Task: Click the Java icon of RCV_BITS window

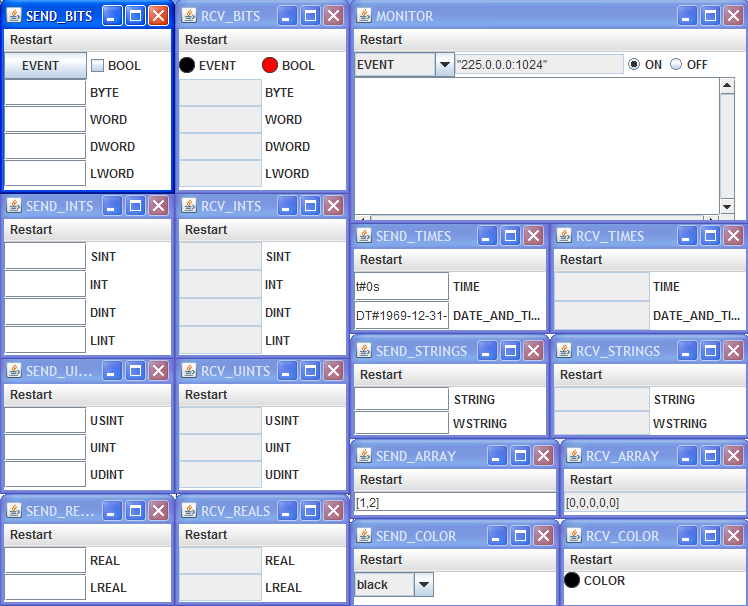Action: [x=189, y=16]
